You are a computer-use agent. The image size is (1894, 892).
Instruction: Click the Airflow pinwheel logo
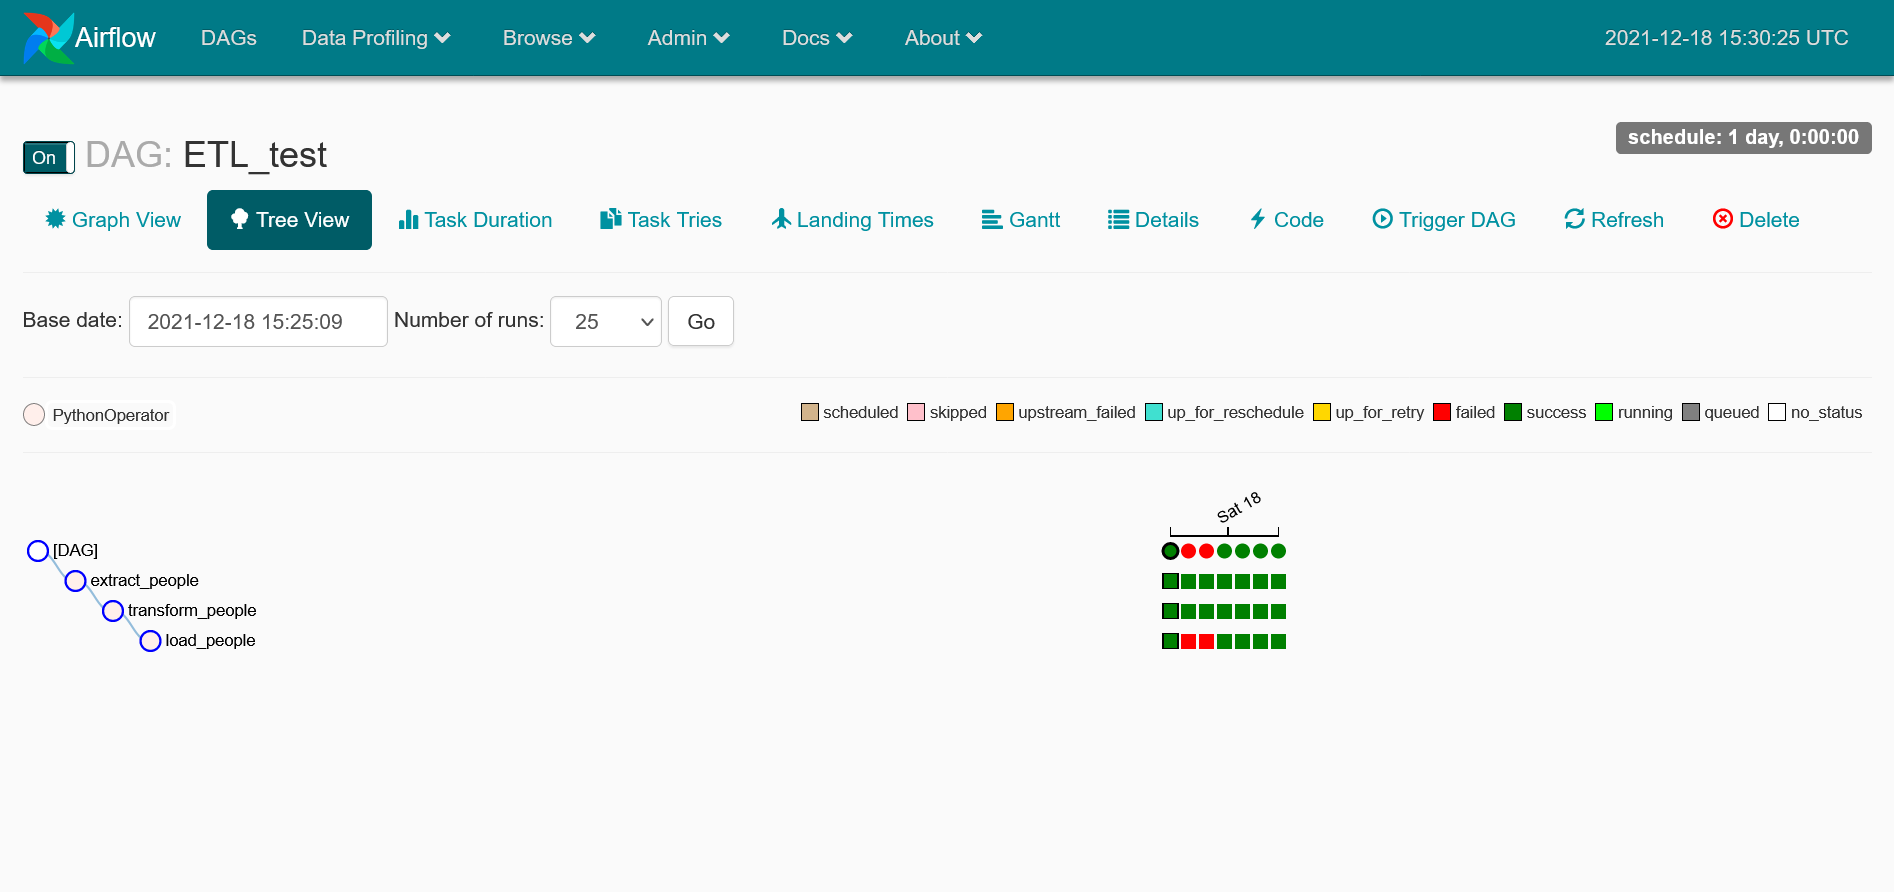point(48,38)
